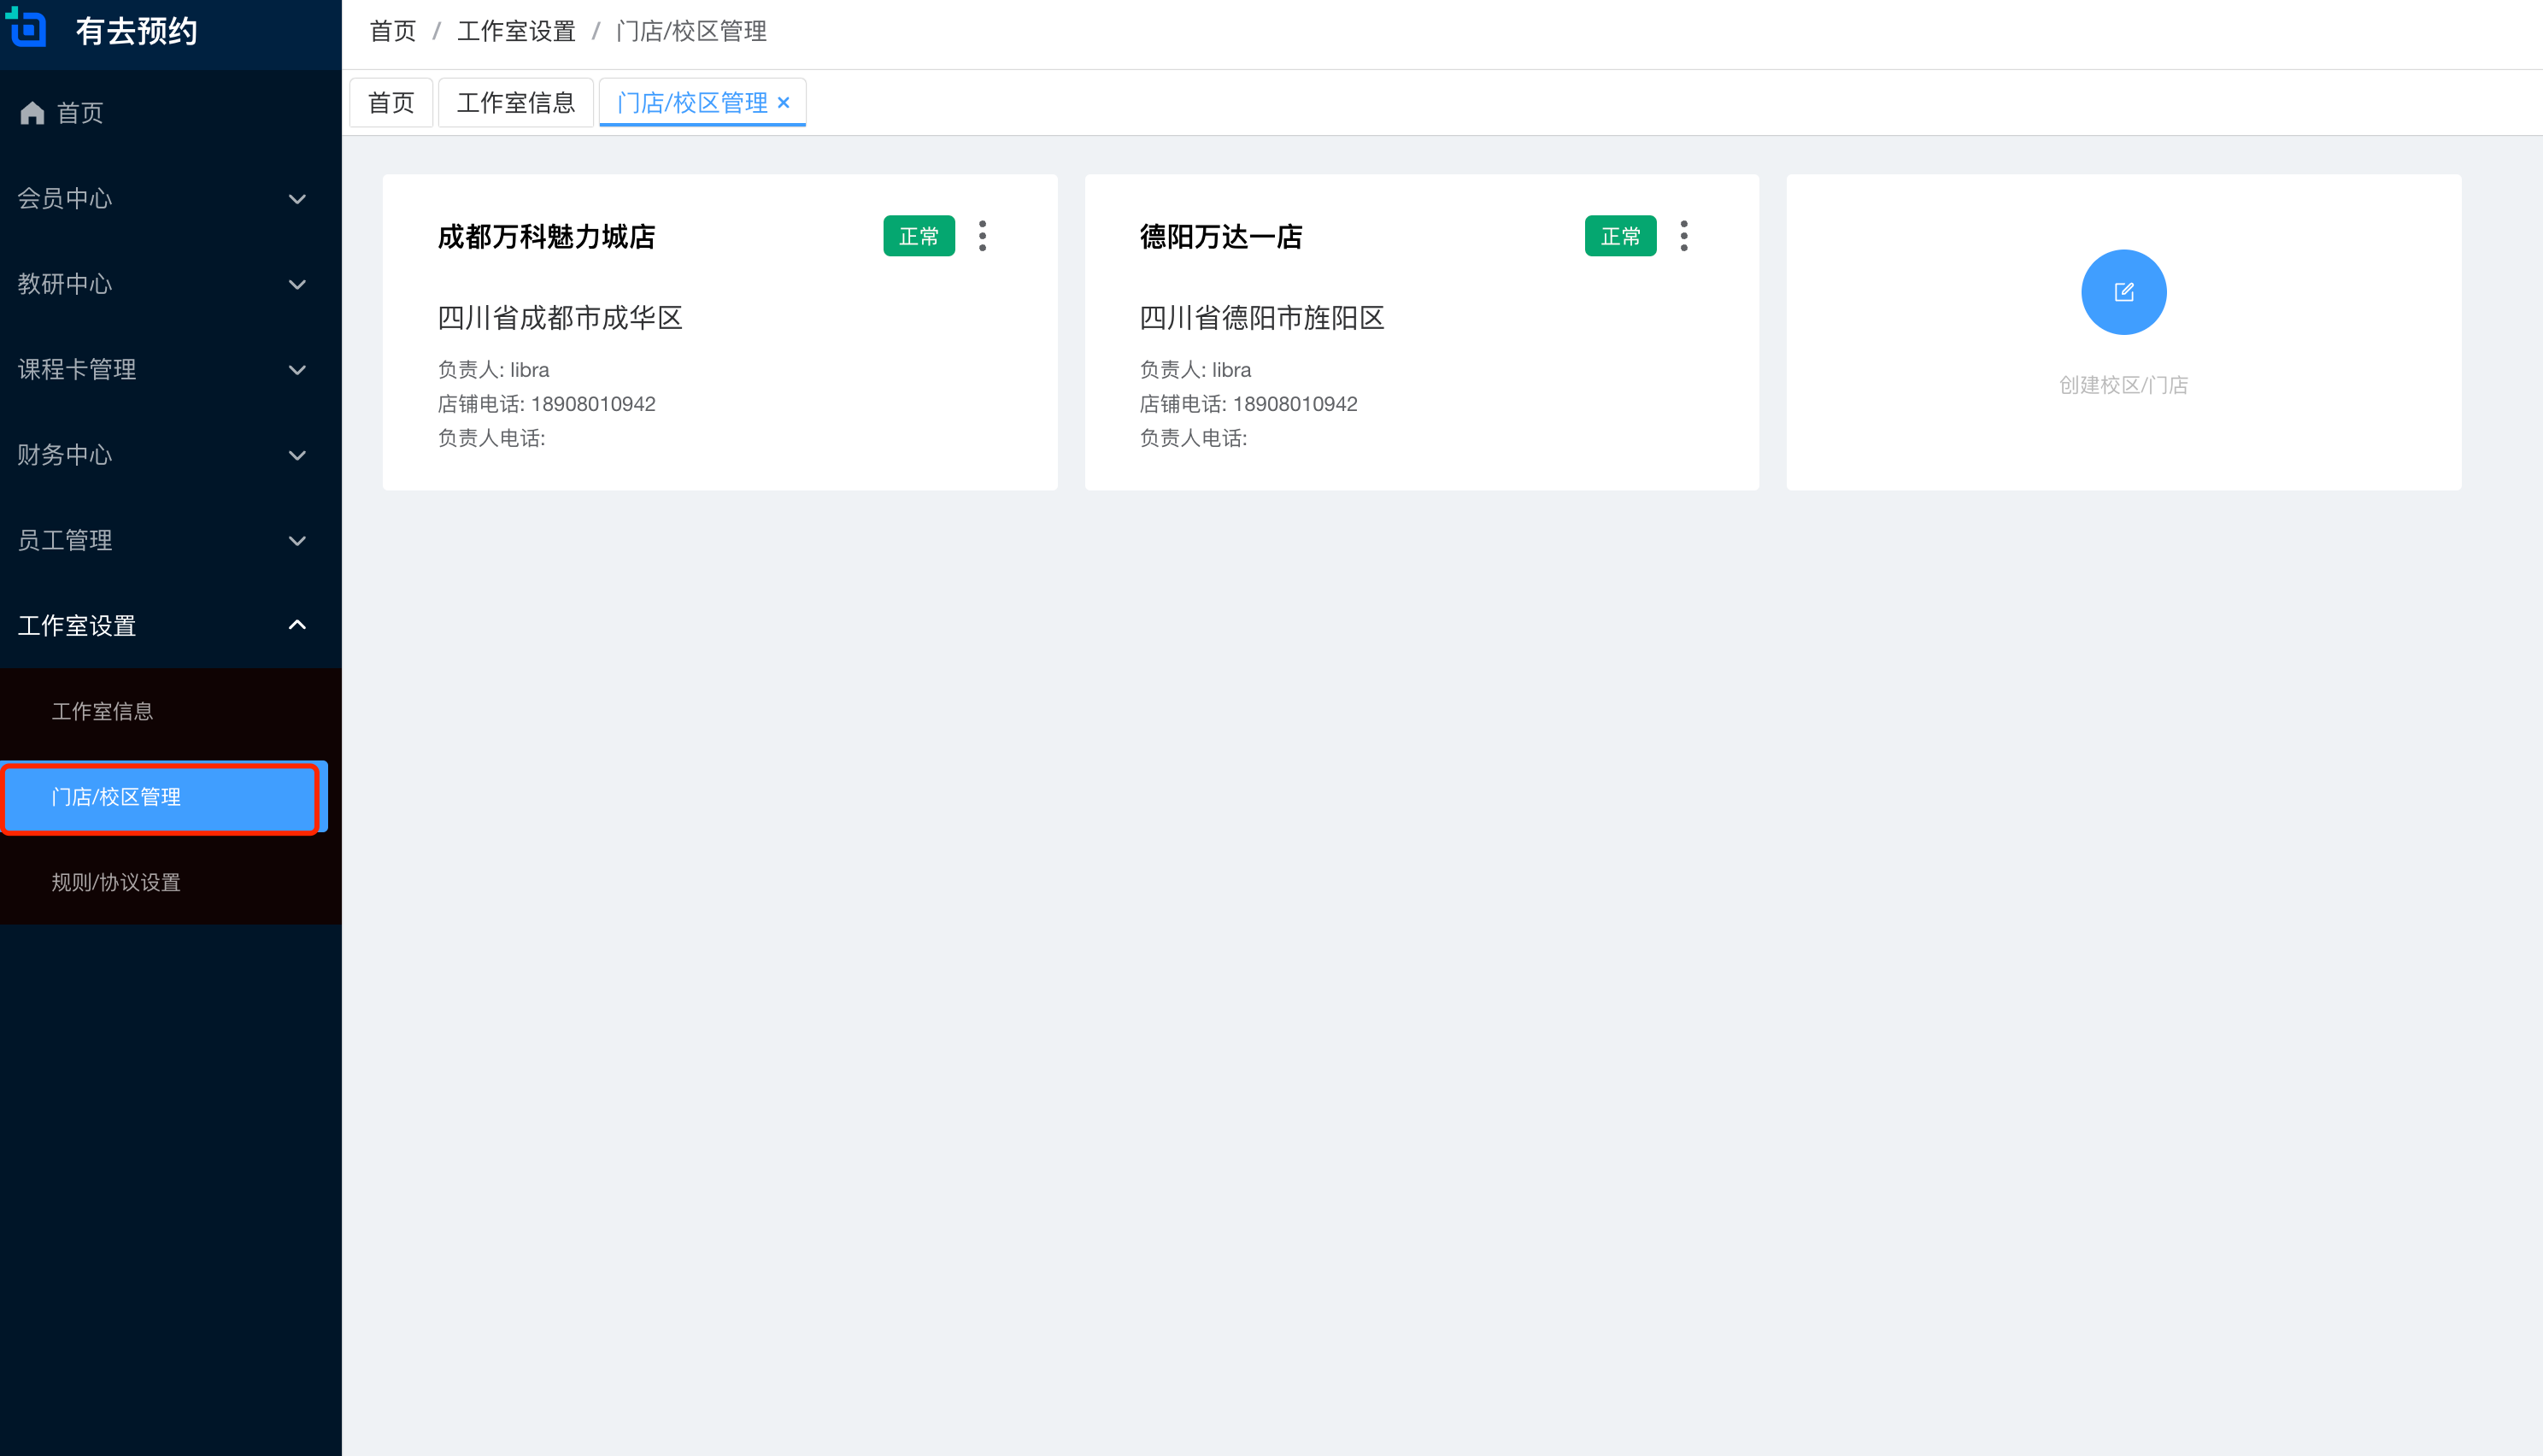Click address 四川省成都市成华区
Image resolution: width=2543 pixels, height=1456 pixels.
(560, 318)
